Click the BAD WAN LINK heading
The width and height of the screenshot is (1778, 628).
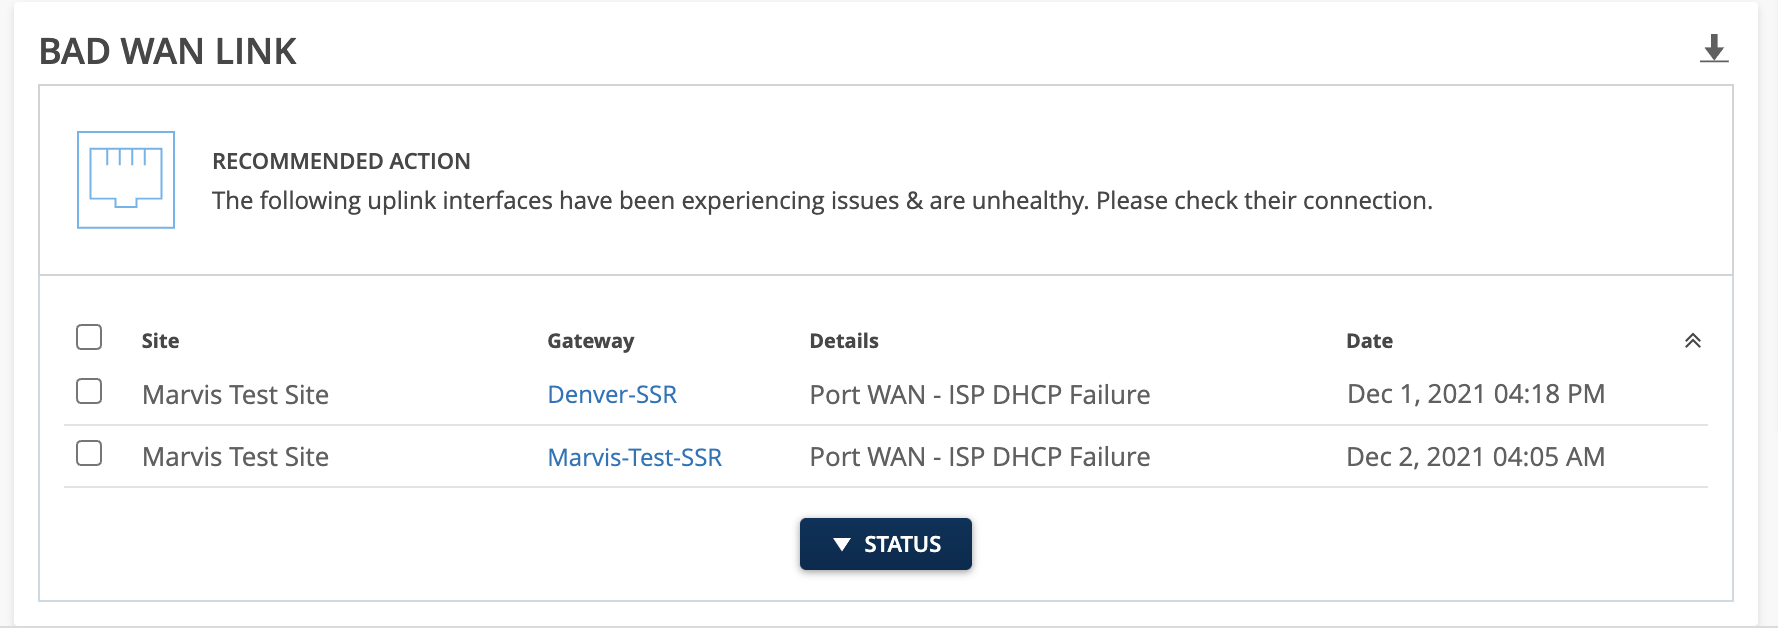click(167, 51)
